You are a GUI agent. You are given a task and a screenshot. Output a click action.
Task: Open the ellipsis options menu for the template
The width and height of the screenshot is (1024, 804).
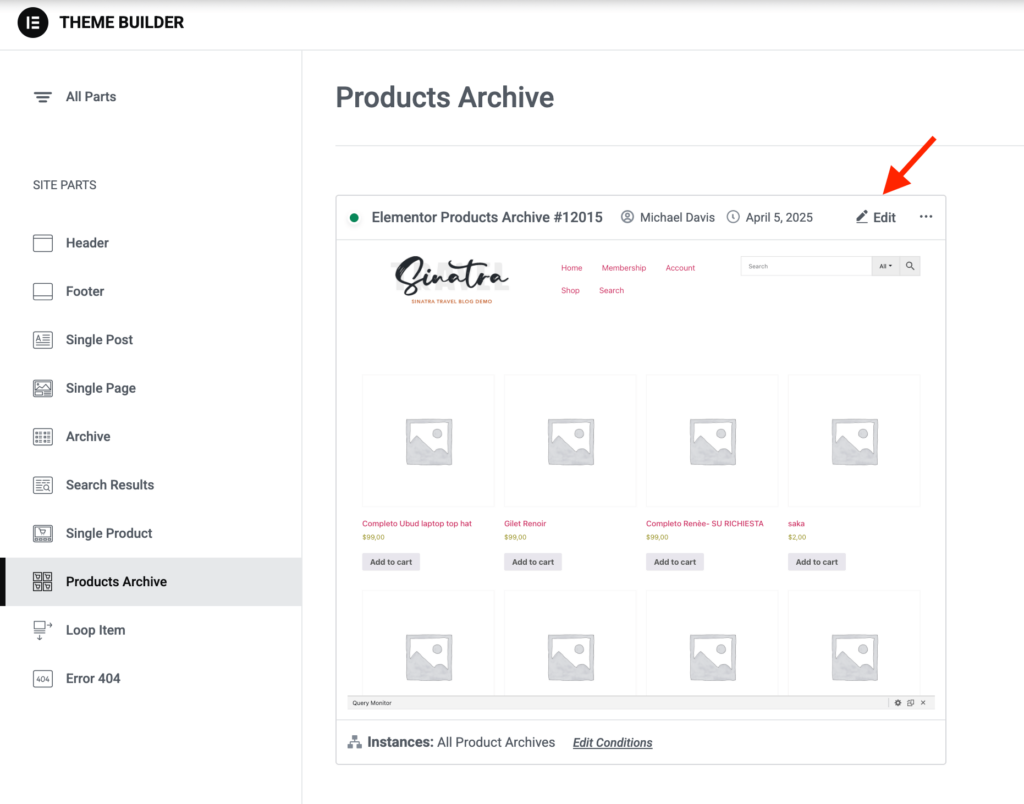pos(925,217)
